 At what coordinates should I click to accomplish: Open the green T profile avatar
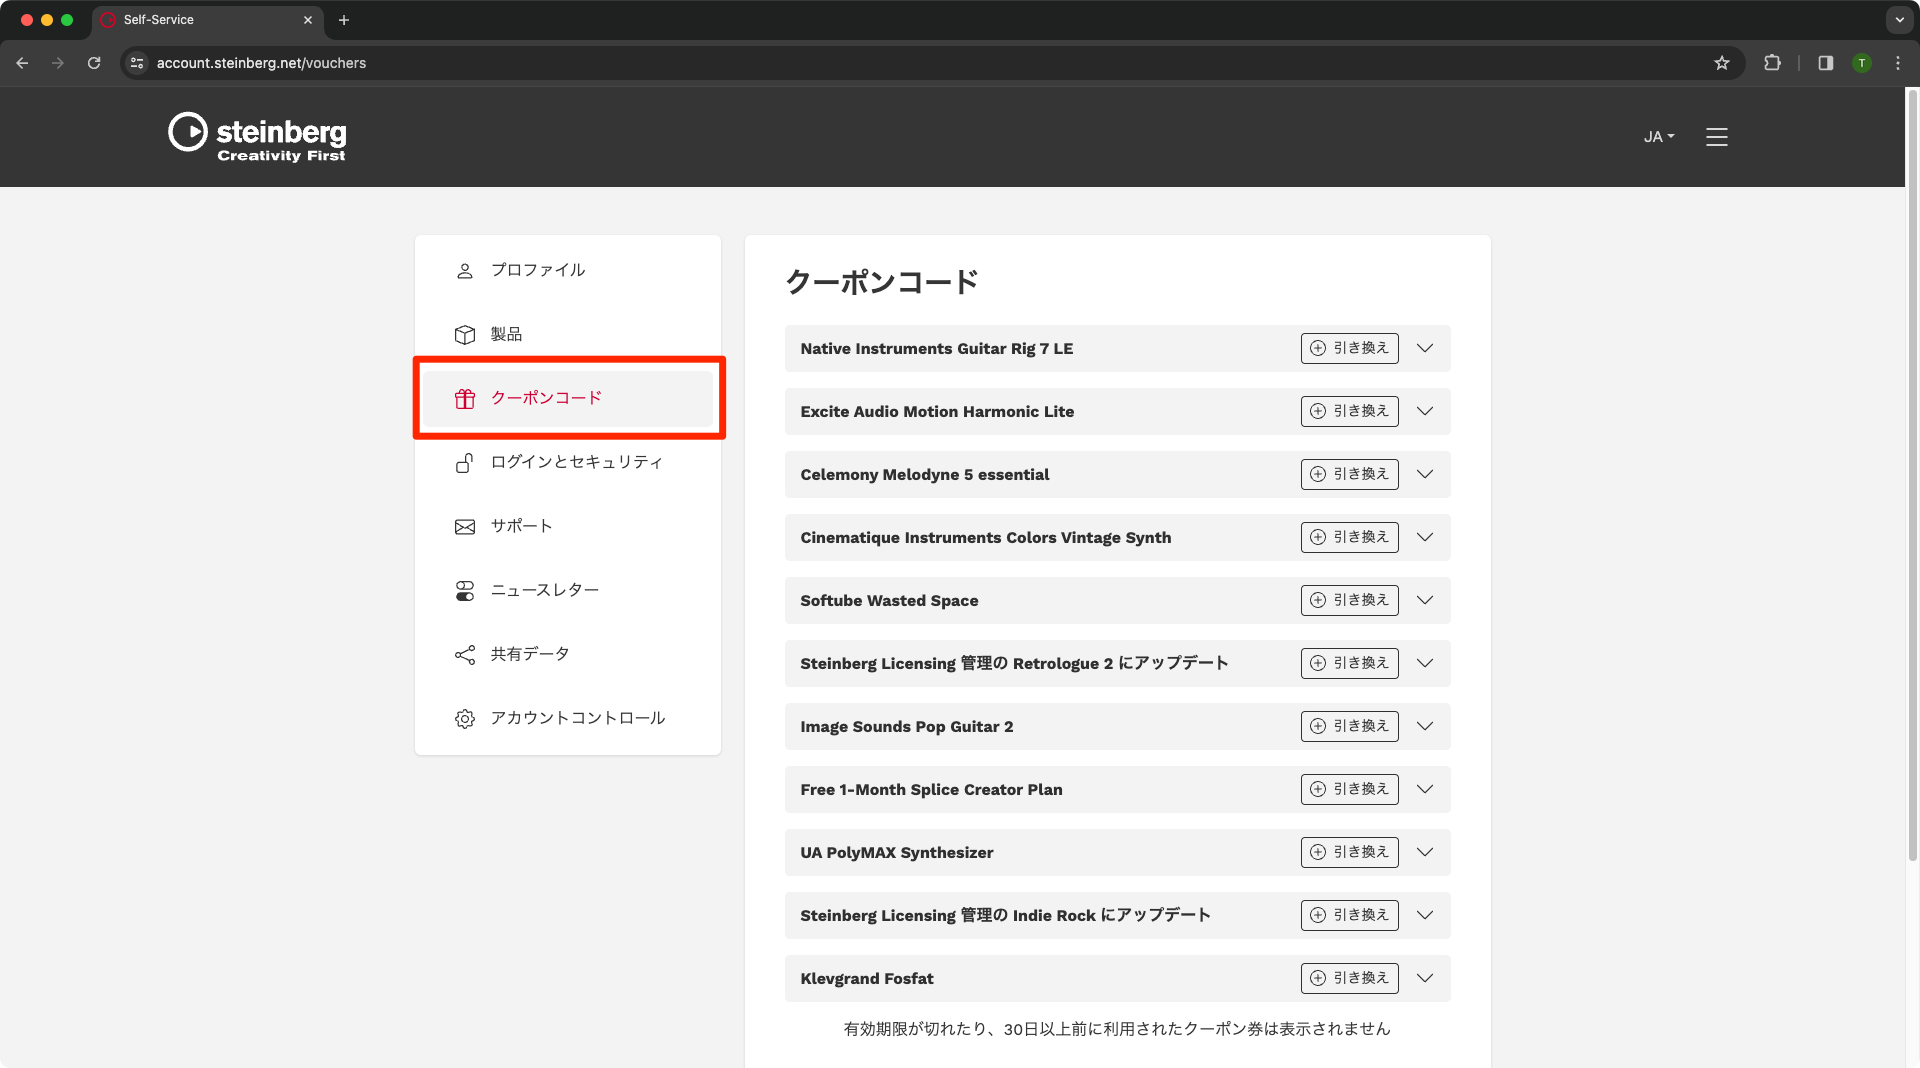coord(1861,63)
